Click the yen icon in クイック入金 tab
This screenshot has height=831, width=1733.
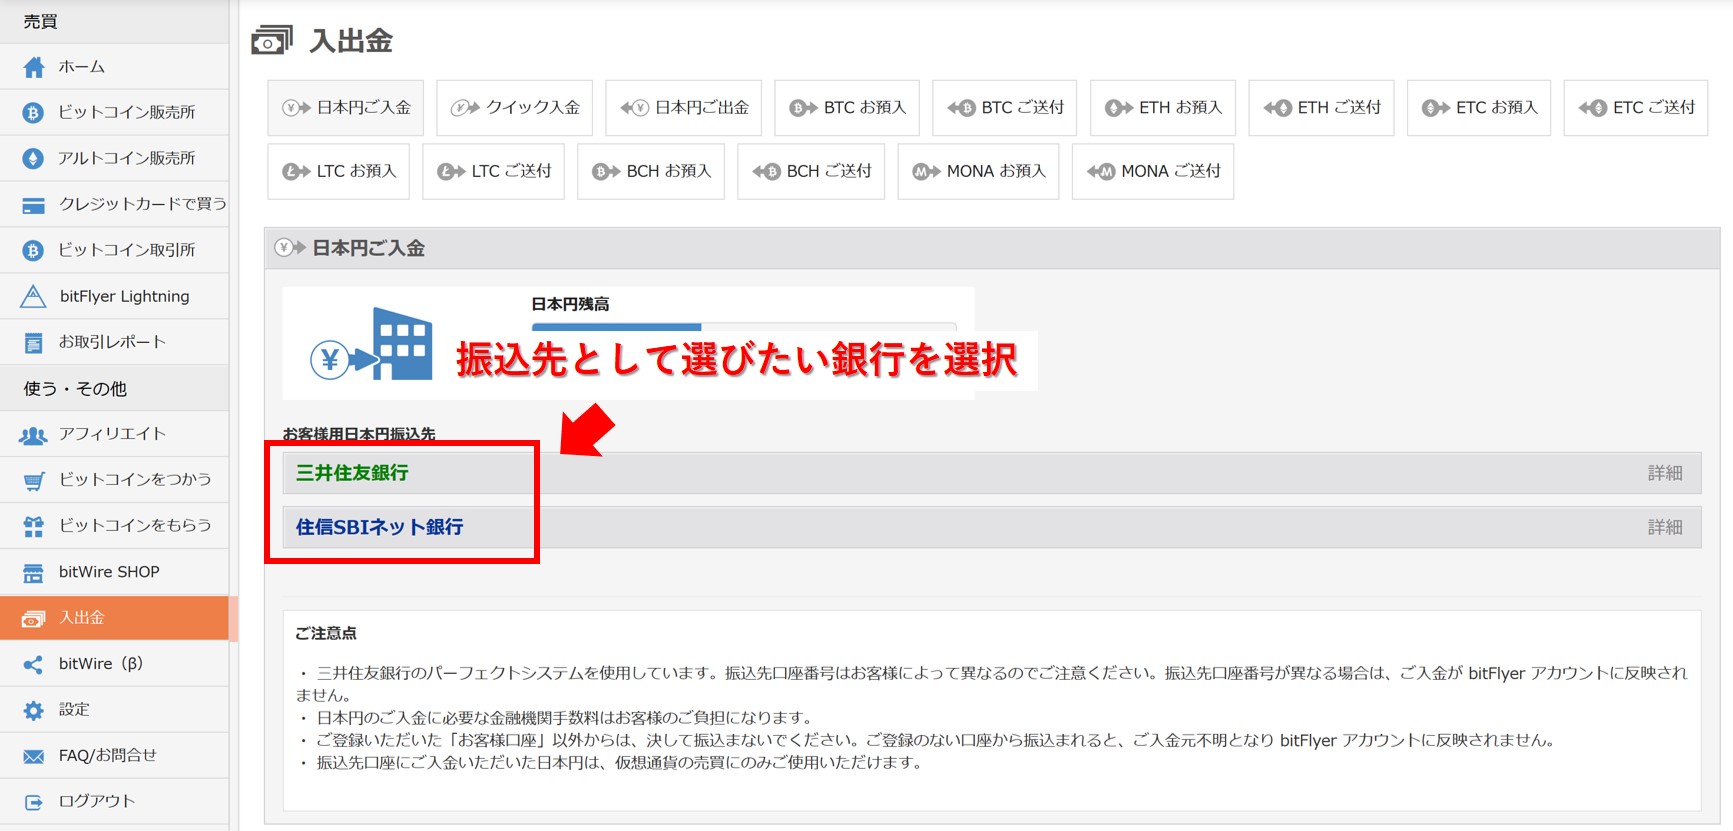(x=465, y=108)
